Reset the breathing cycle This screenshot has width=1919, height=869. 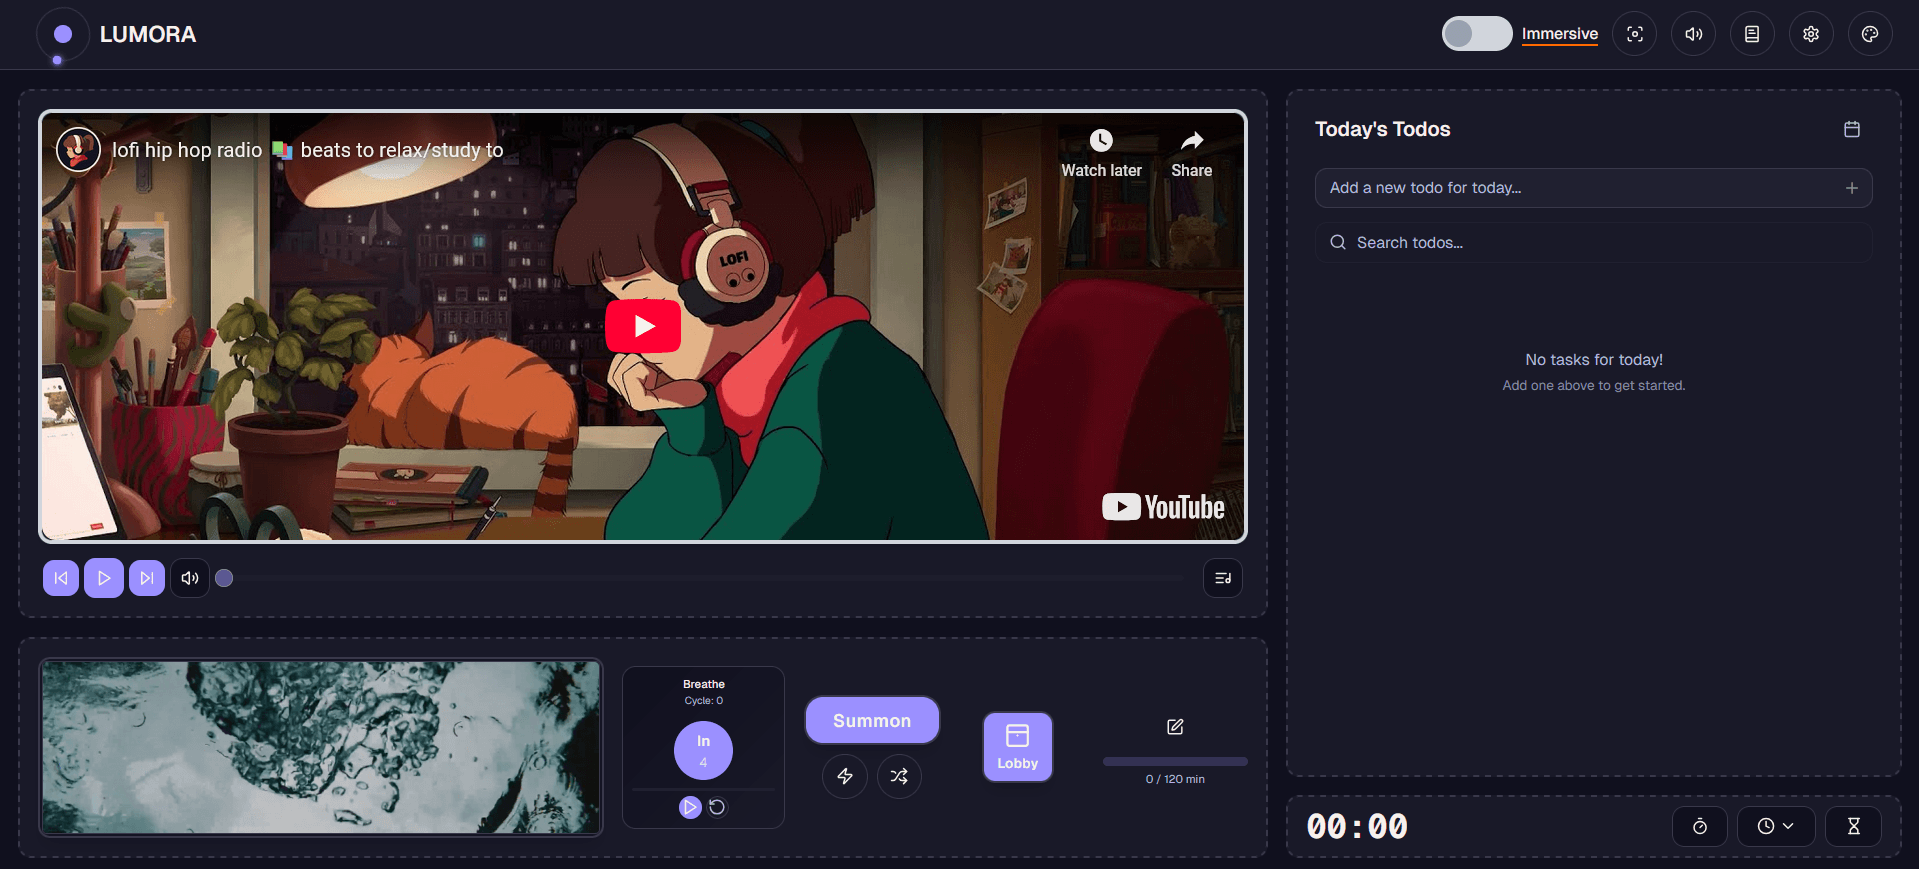tap(717, 807)
